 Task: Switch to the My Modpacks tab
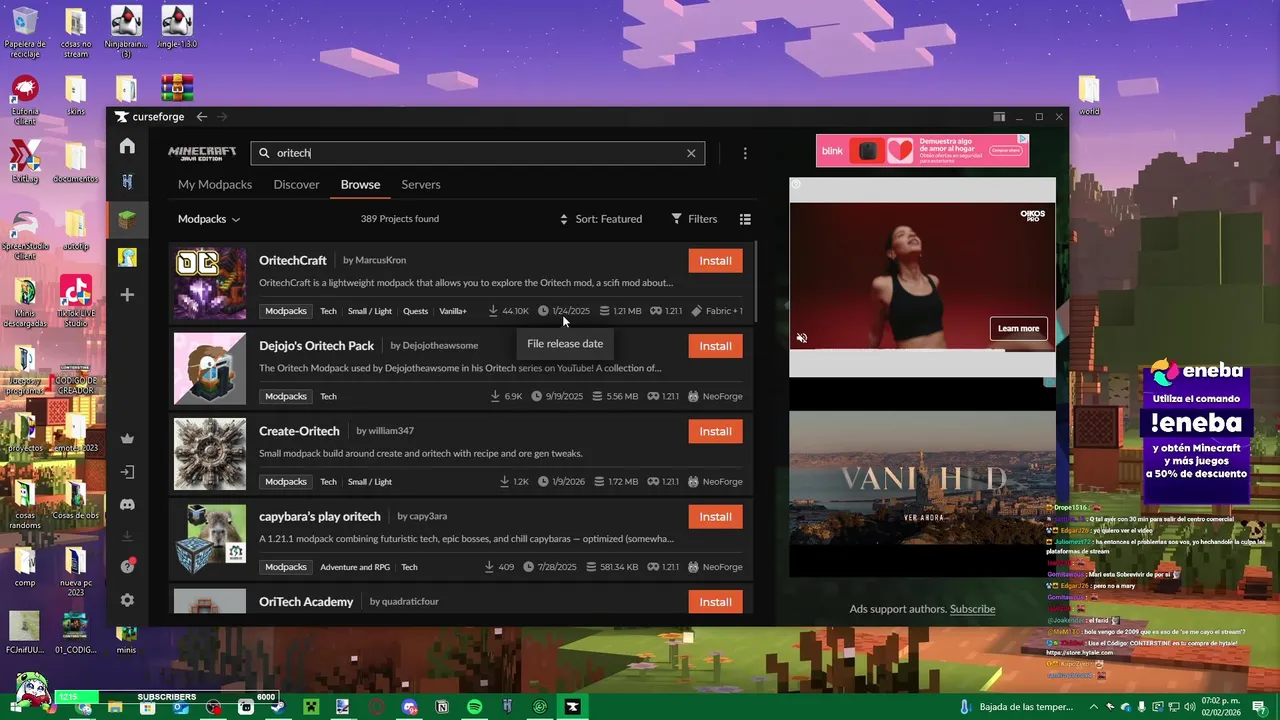coord(215,185)
